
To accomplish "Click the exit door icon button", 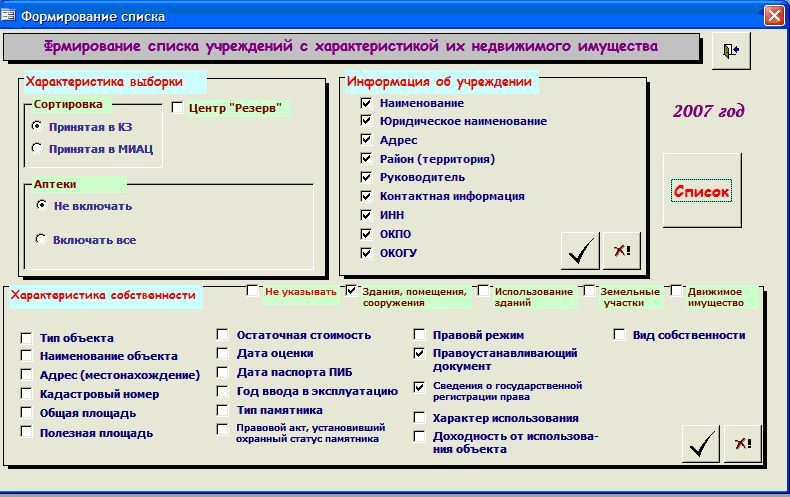I will click(730, 51).
